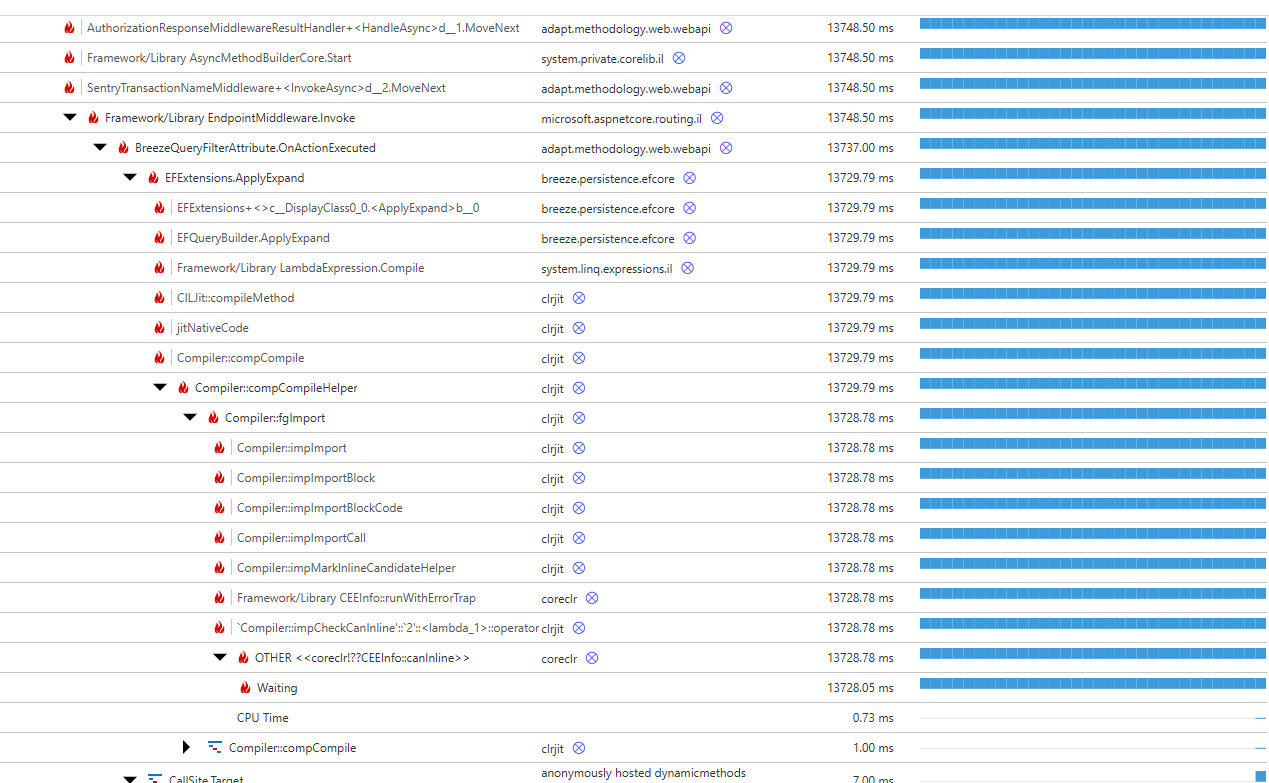
Task: Click hot path flame on EndpointMiddleware.Invoke
Action: pos(93,118)
